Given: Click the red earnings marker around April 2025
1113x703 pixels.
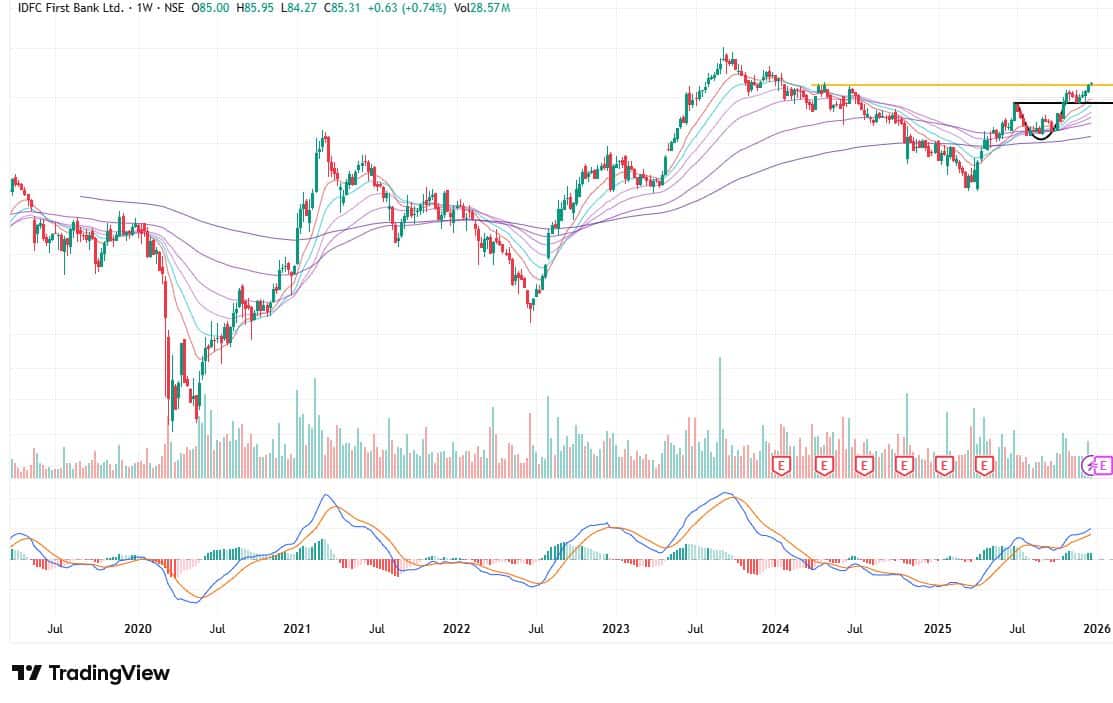Looking at the screenshot, I should click(x=984, y=466).
